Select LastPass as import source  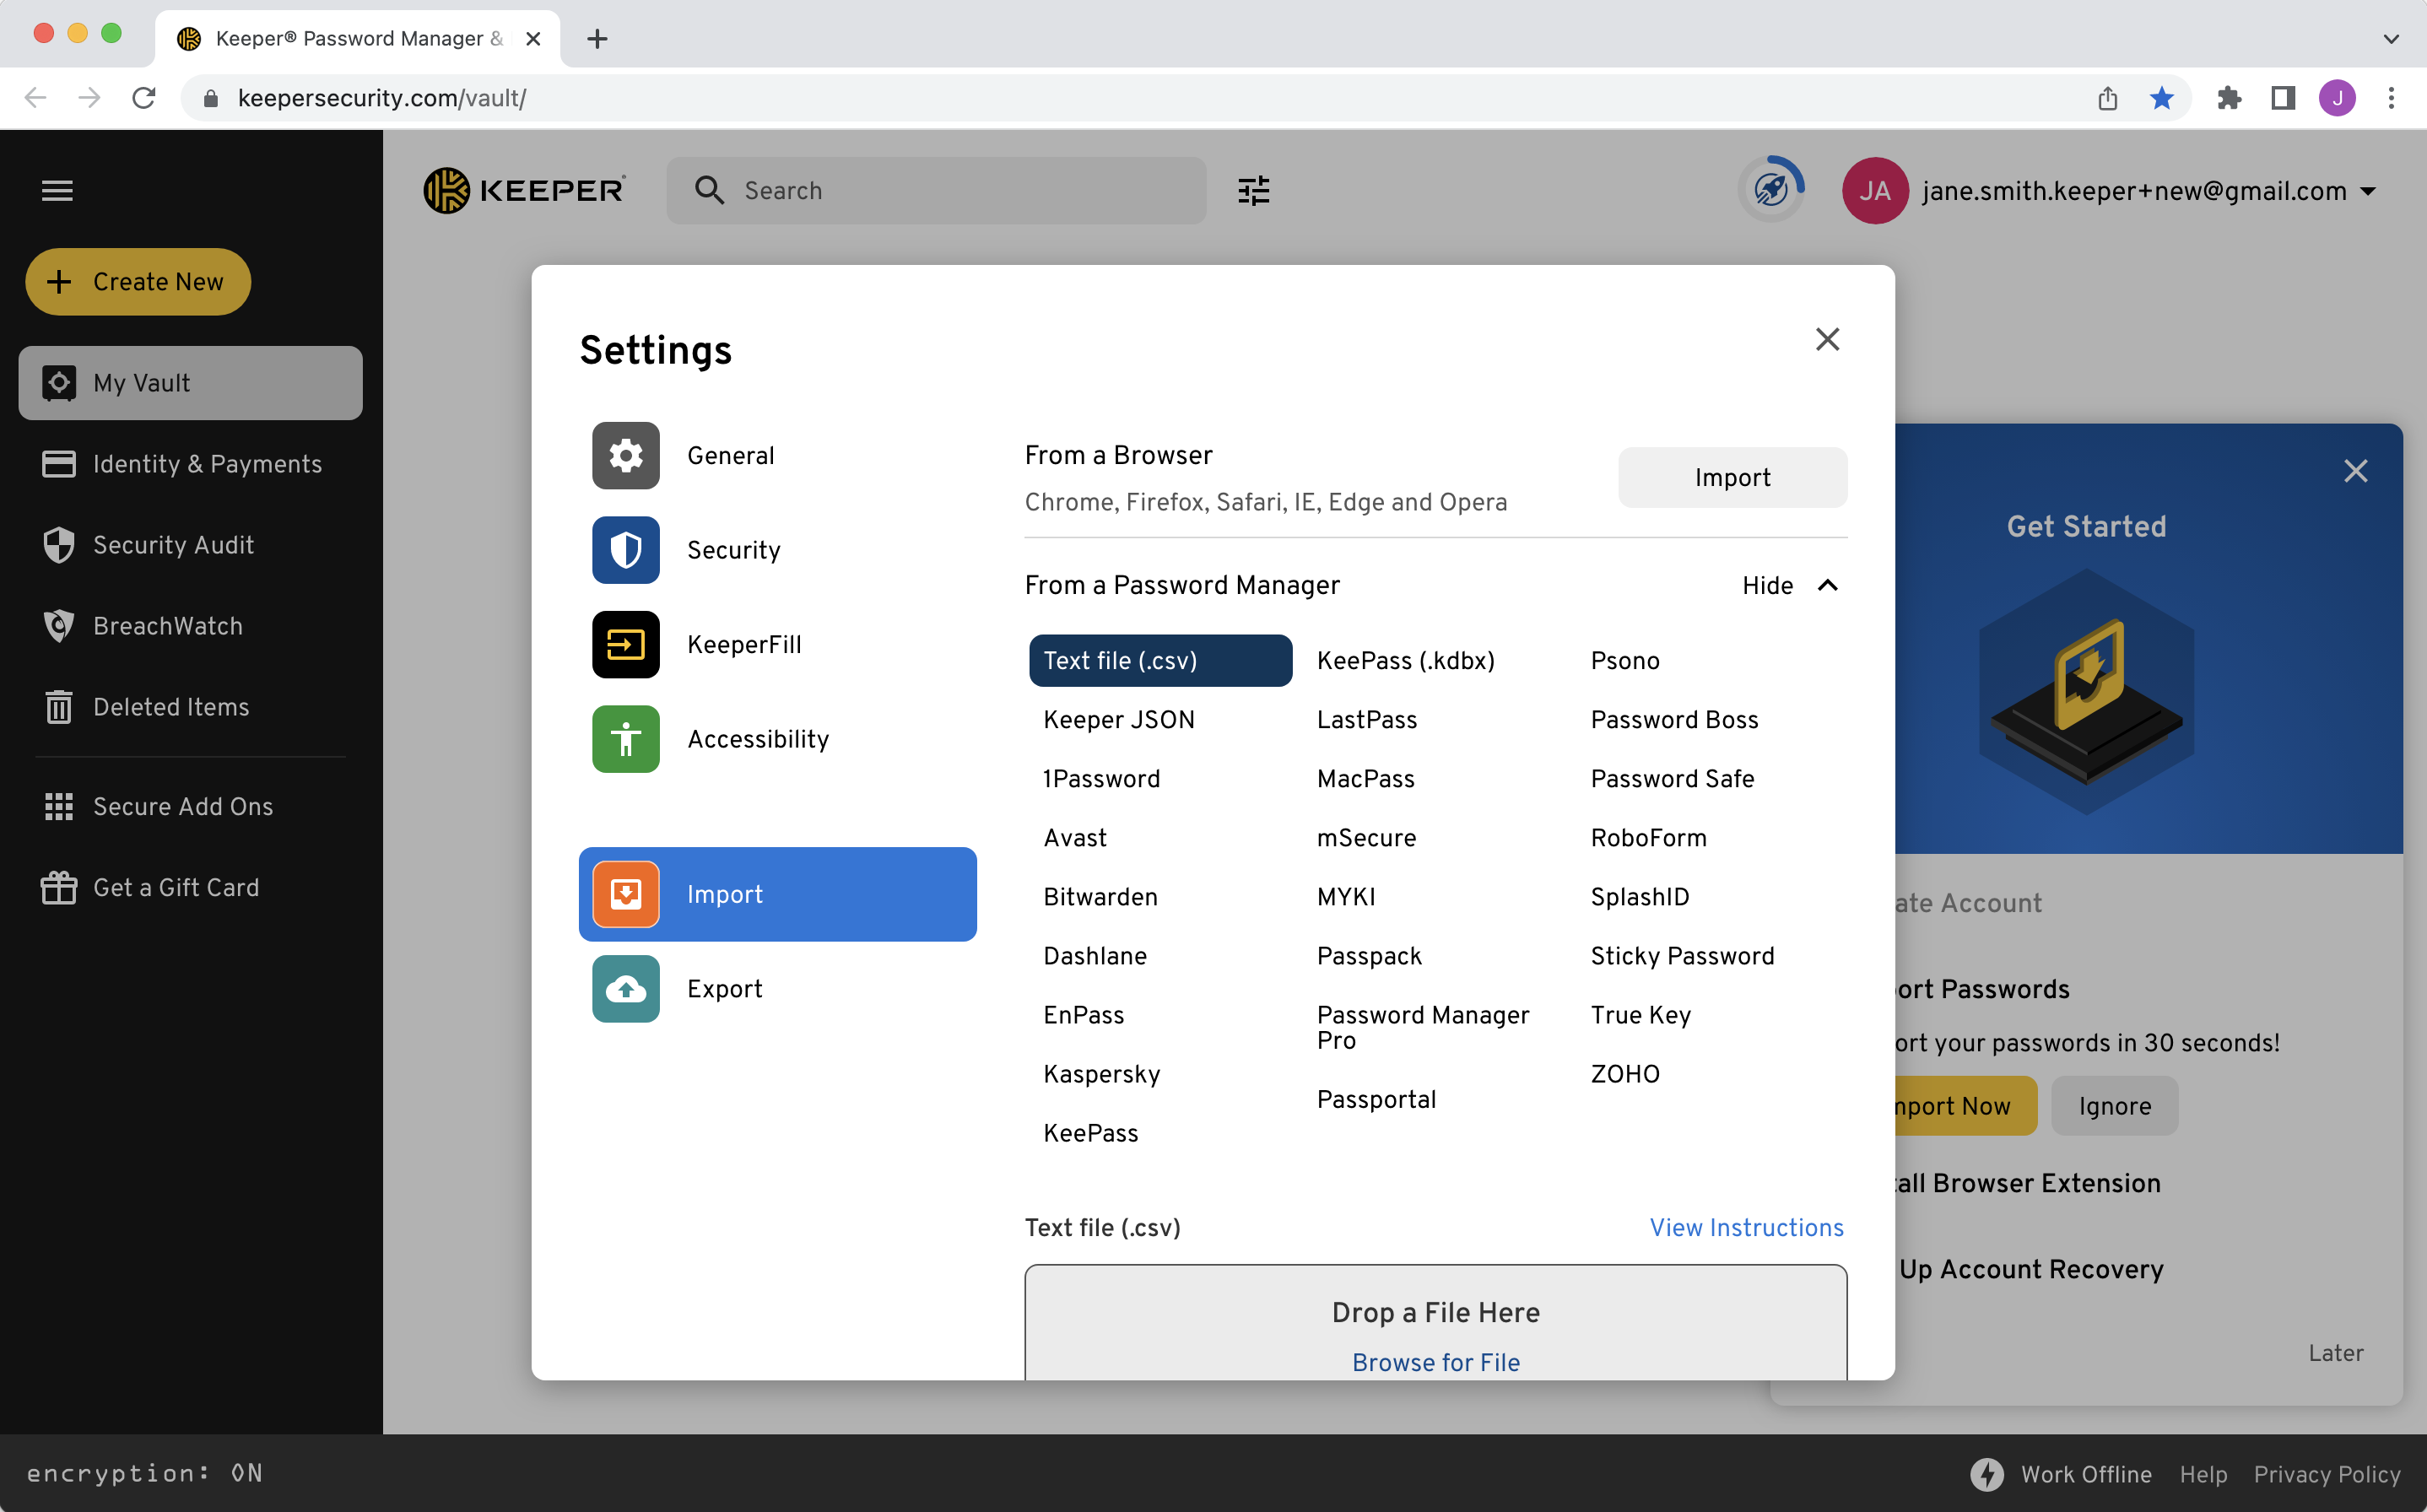pyautogui.click(x=1366, y=720)
